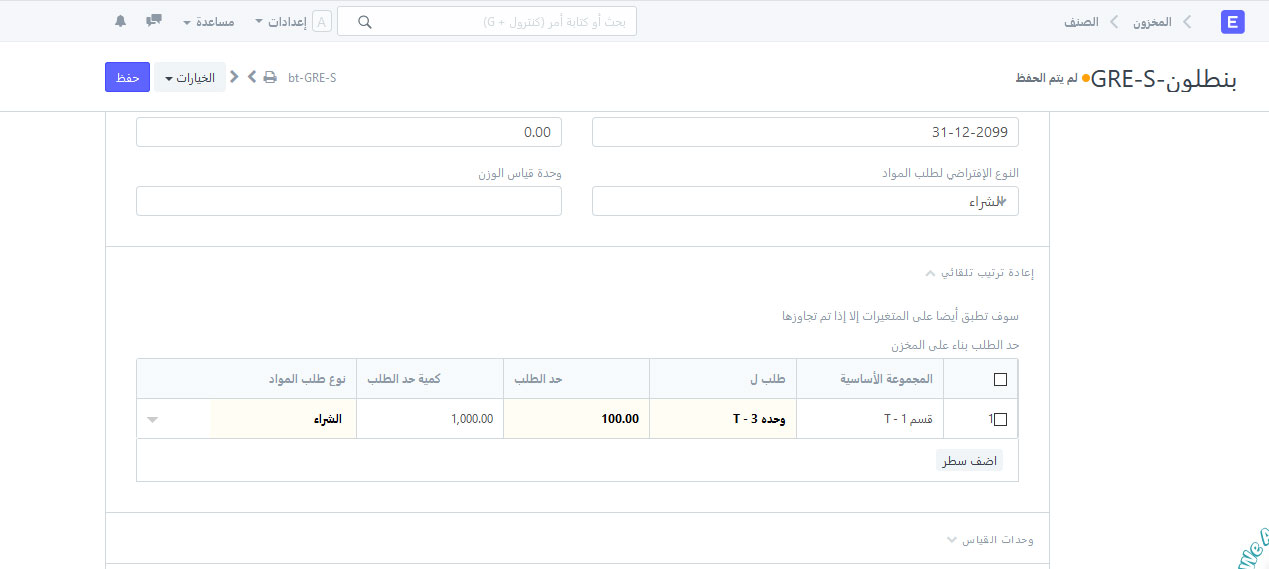Click the field containing 0.00
This screenshot has width=1269, height=569.
point(349,132)
